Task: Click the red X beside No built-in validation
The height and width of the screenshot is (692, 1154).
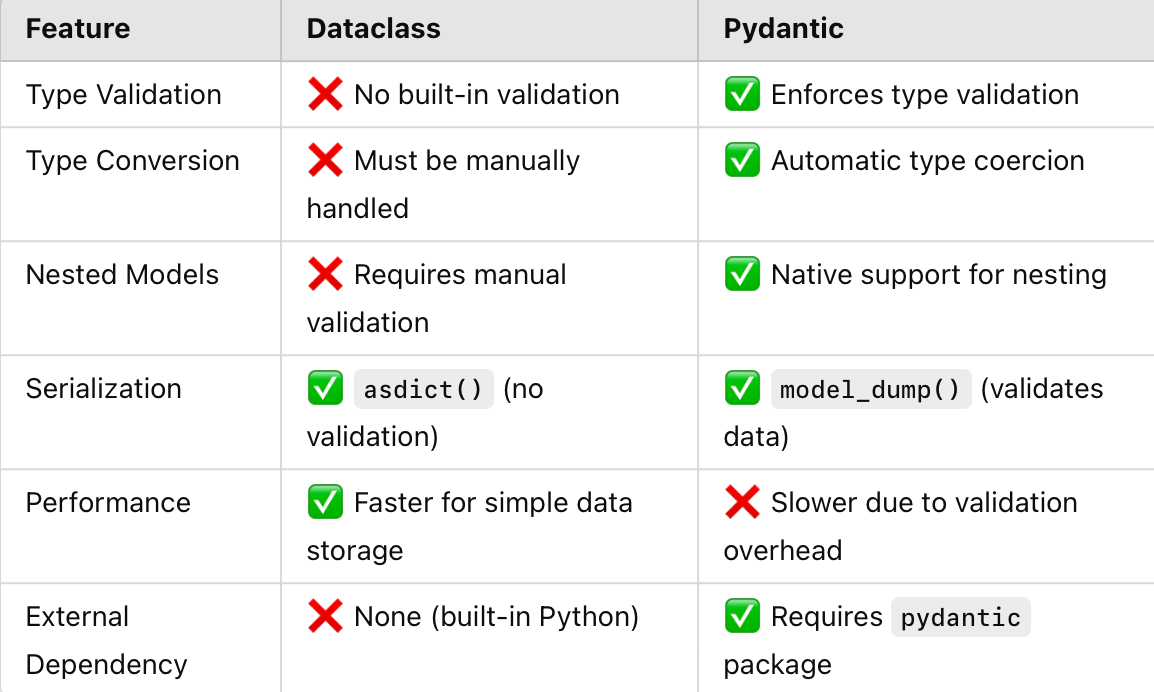Action: point(325,94)
